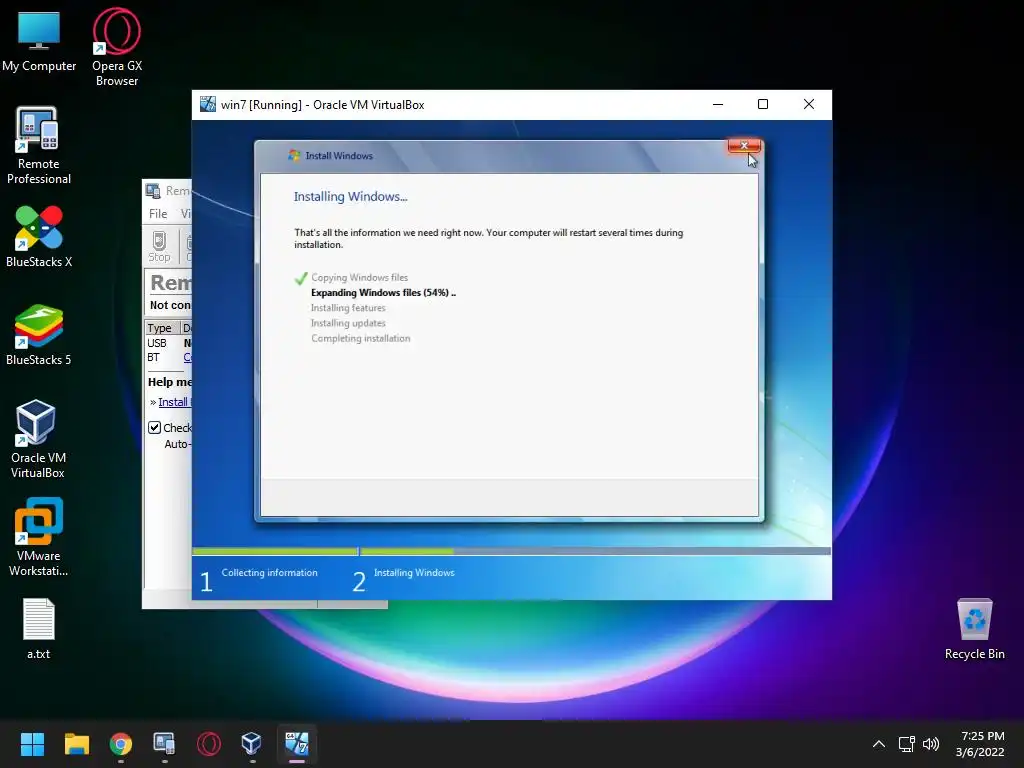Open VMware Workstation desktop shortcut
The height and width of the screenshot is (768, 1024).
[x=39, y=537]
